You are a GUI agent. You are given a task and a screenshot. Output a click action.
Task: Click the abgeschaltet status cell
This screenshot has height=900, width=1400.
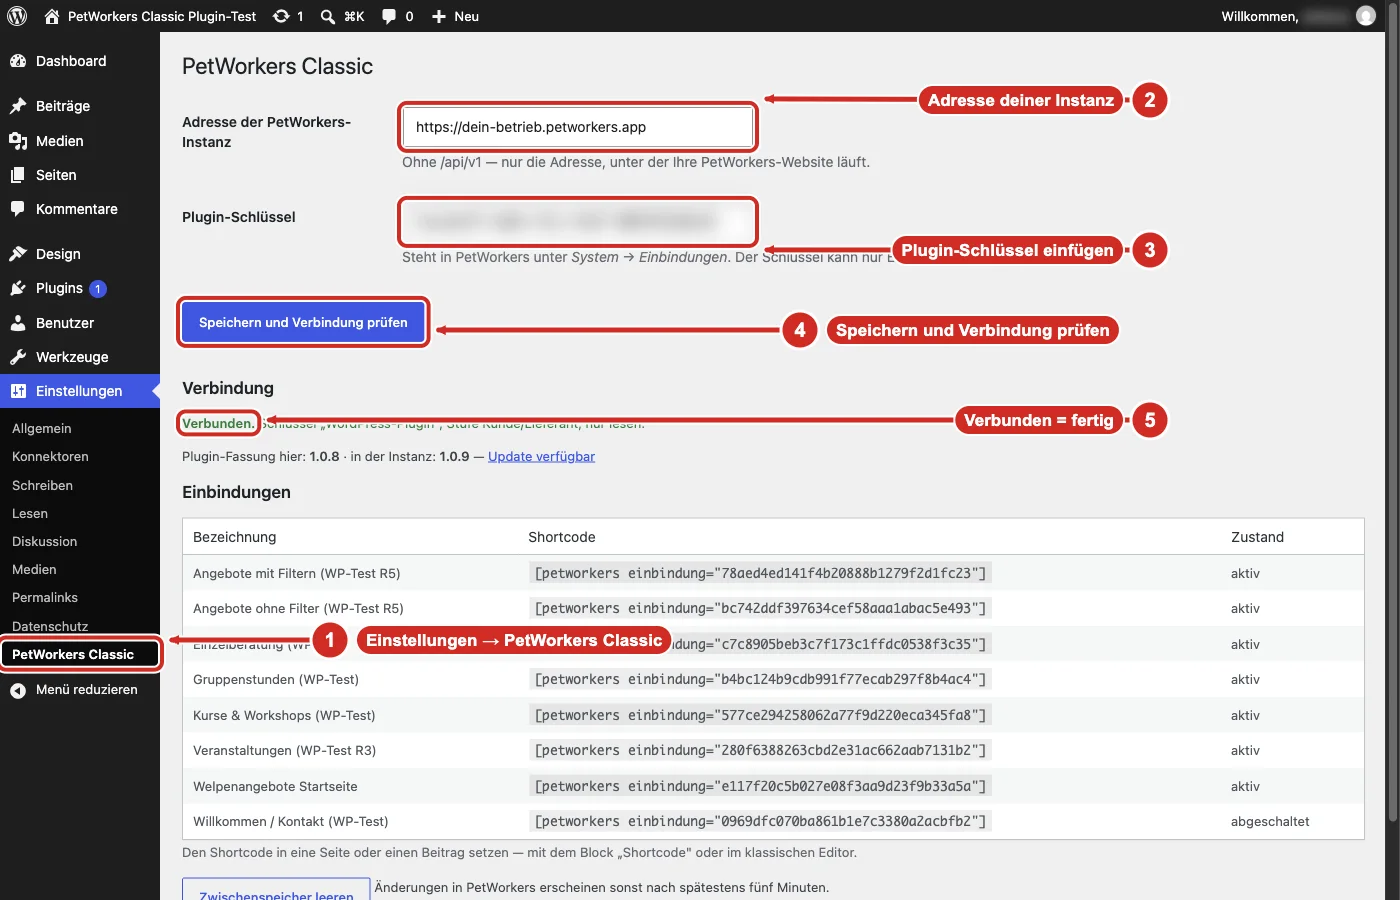pyautogui.click(x=1270, y=822)
